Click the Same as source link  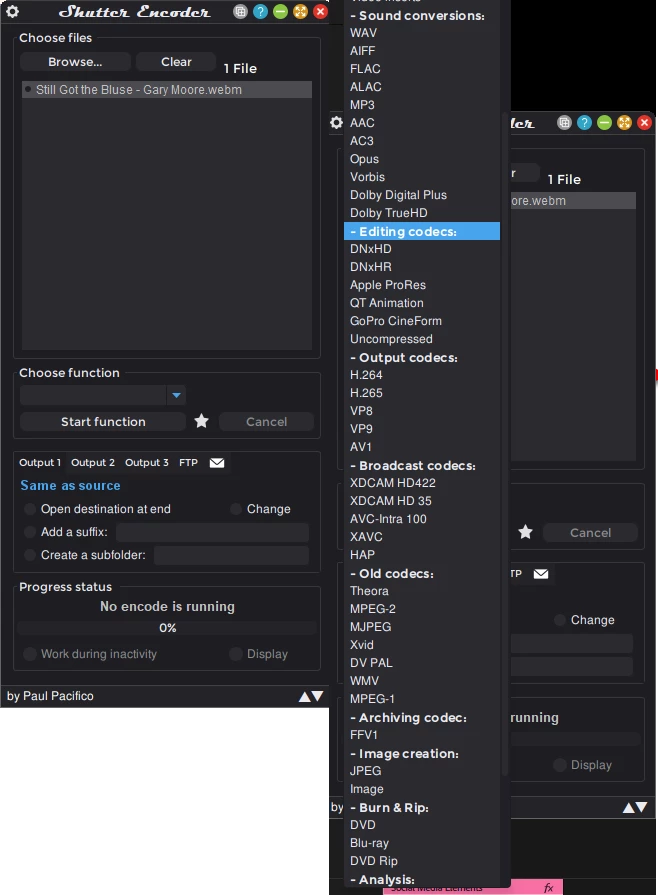click(x=70, y=486)
